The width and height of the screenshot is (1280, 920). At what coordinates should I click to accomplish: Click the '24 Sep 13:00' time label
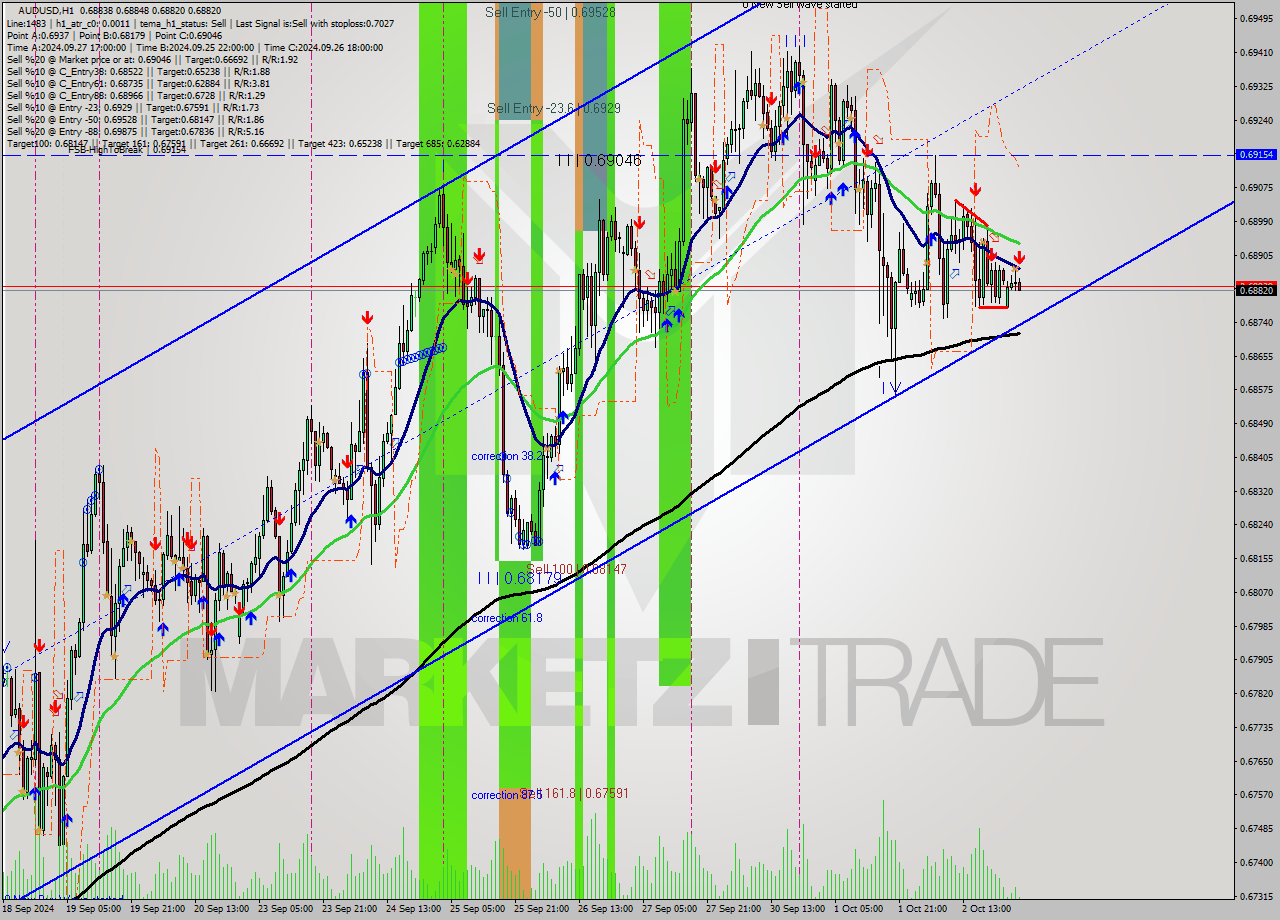click(412, 909)
